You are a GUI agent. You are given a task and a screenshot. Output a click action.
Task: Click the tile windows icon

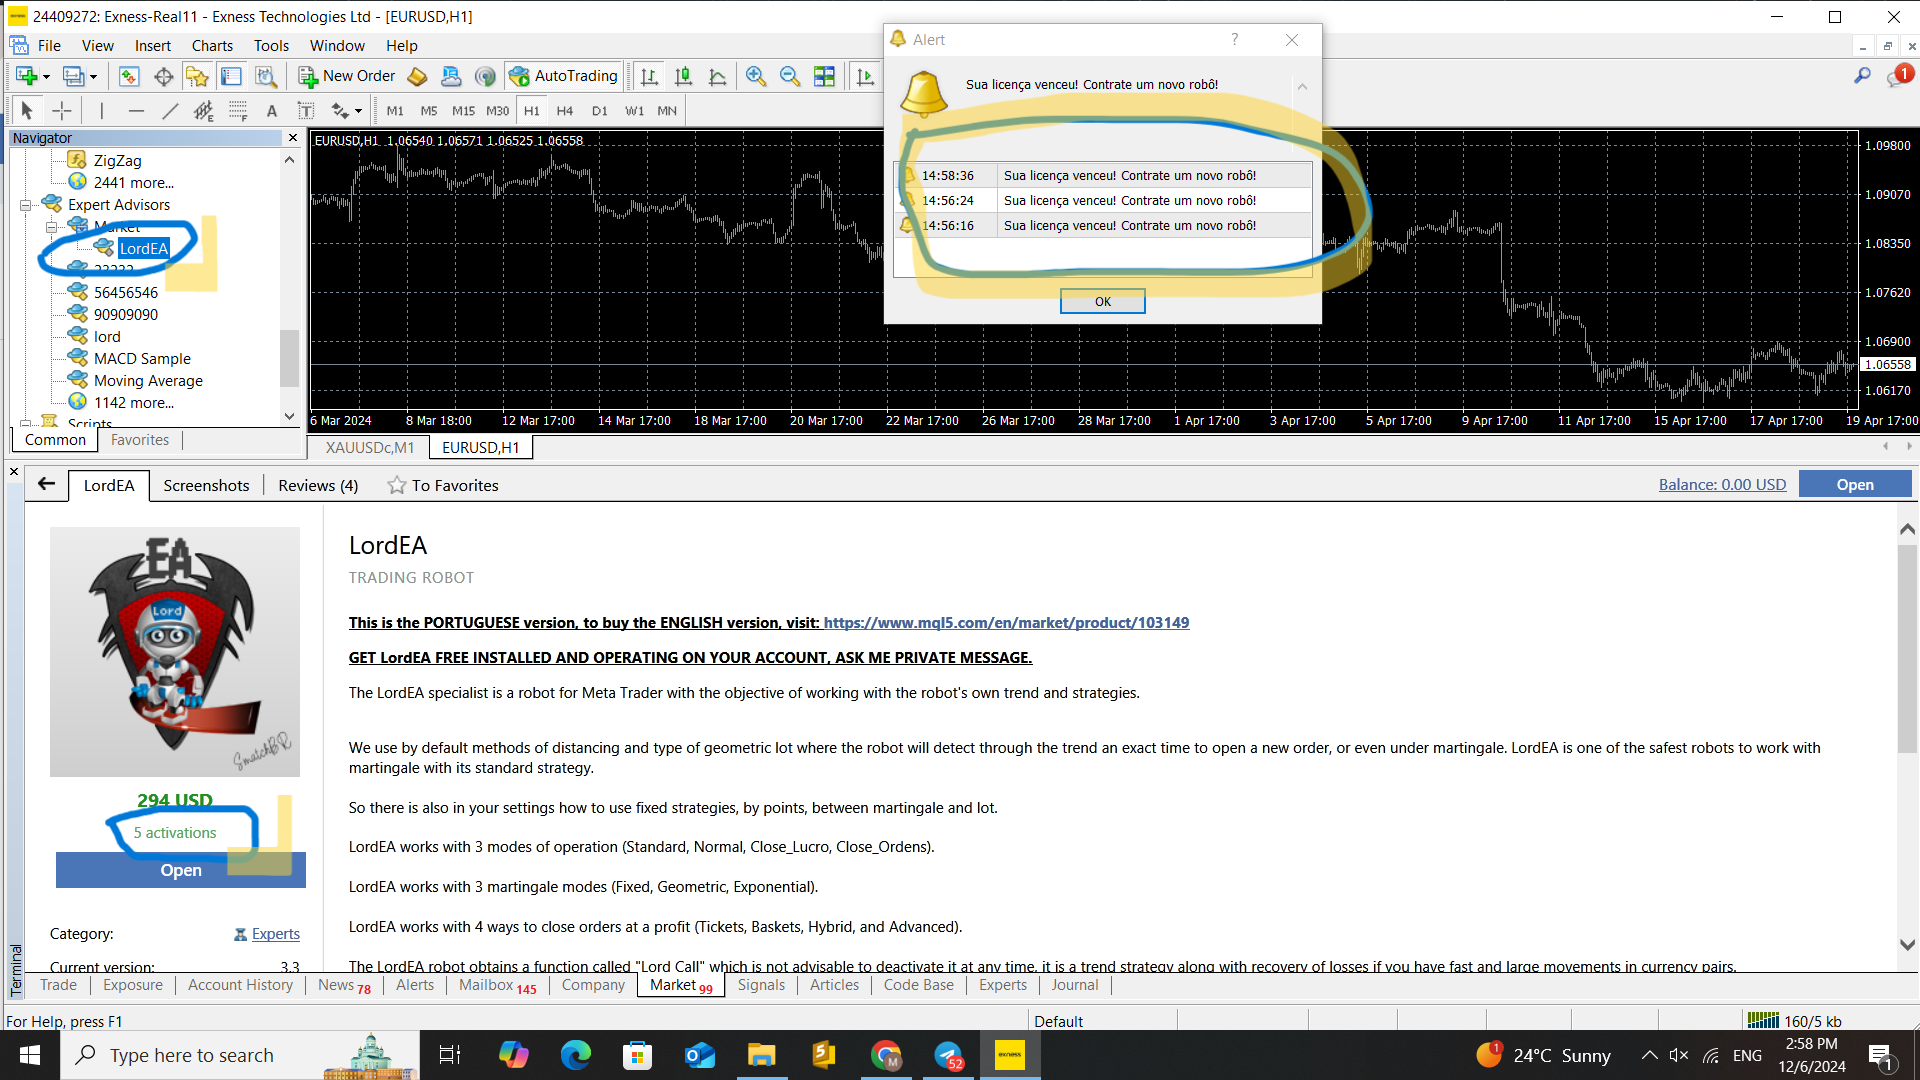[x=824, y=76]
